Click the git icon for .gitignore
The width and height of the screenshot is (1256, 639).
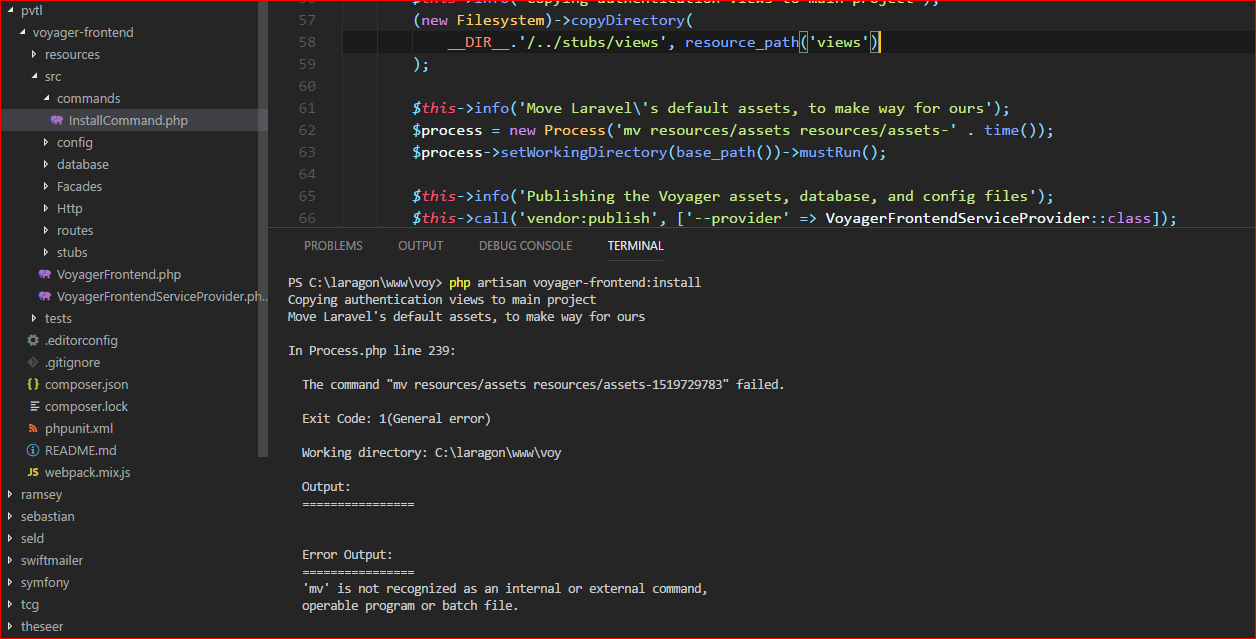click(x=33, y=362)
